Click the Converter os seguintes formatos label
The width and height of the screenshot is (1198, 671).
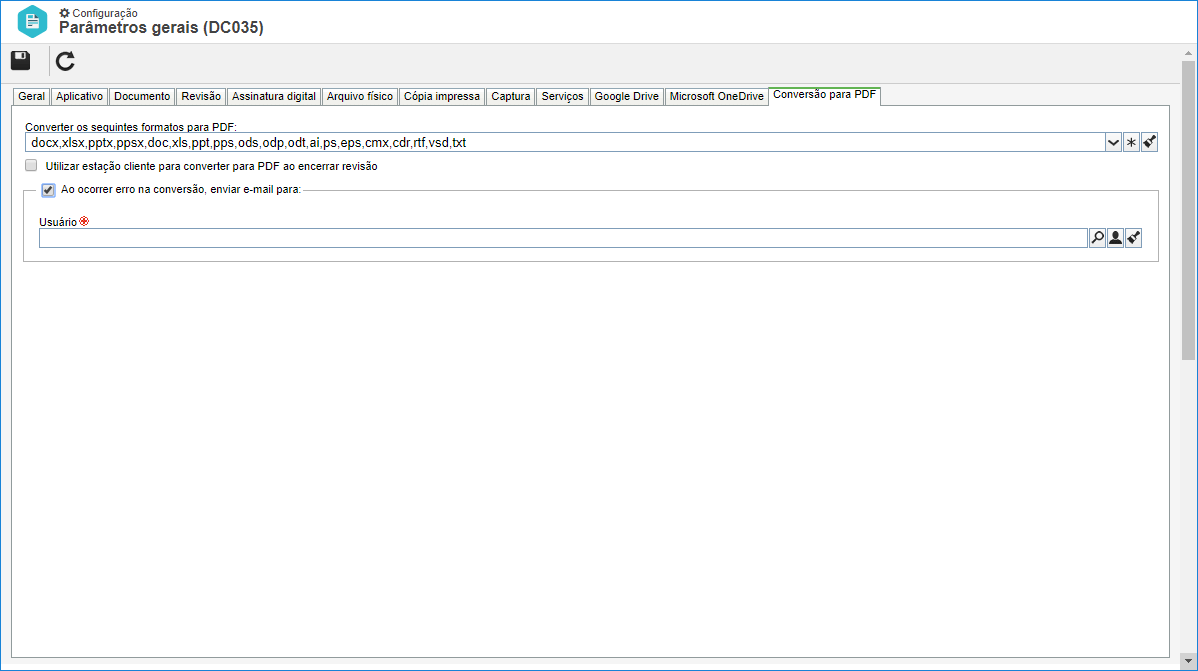[131, 127]
